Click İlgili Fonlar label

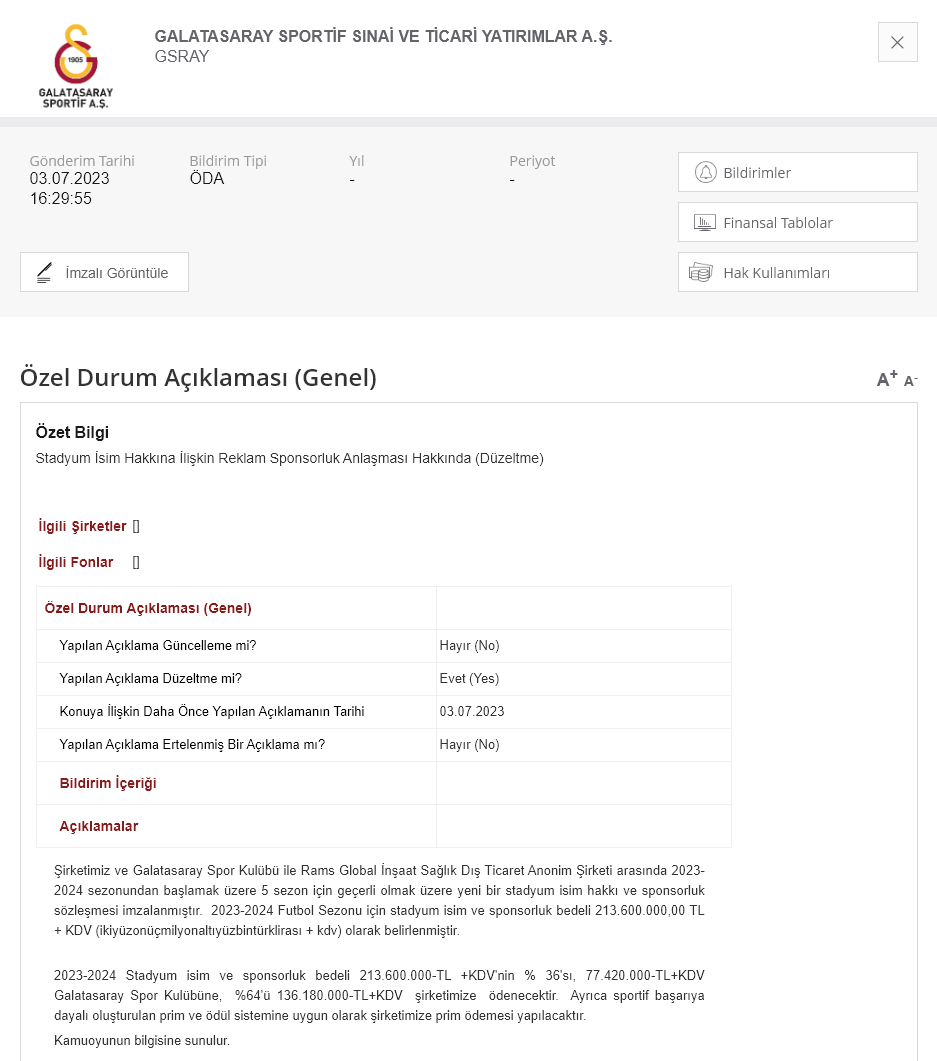coord(76,562)
